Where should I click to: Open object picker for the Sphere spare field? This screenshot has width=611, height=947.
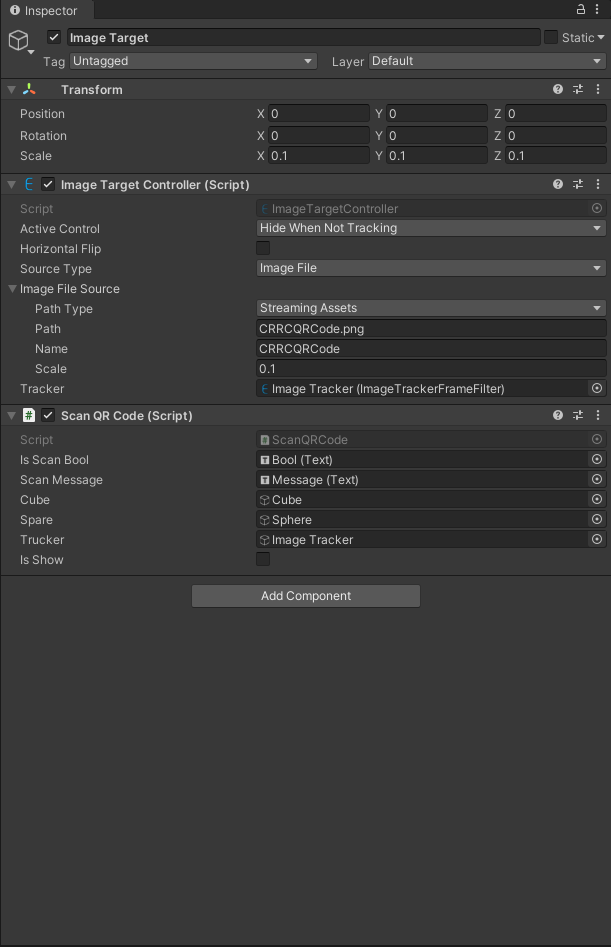pyautogui.click(x=597, y=519)
